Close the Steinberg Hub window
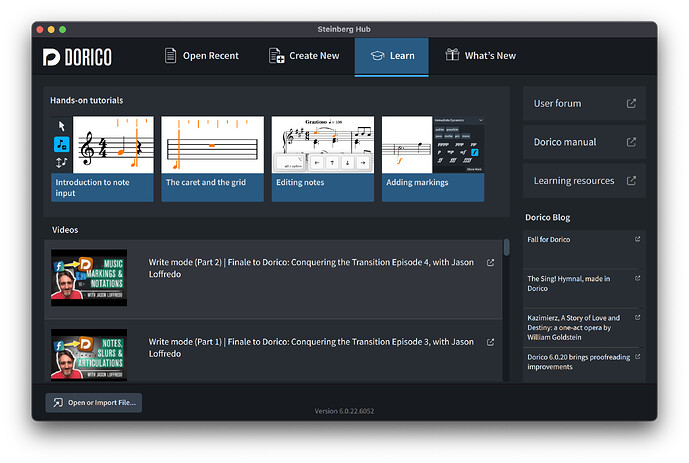This screenshot has width=689, height=463. [x=40, y=29]
